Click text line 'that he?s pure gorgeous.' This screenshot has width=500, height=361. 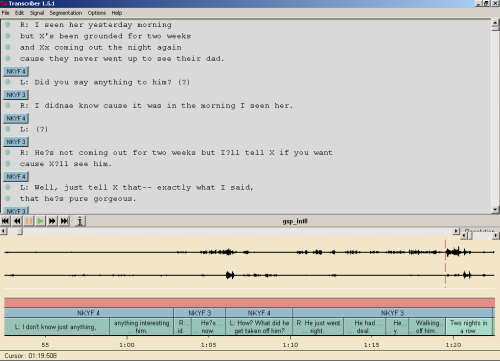click(x=77, y=199)
